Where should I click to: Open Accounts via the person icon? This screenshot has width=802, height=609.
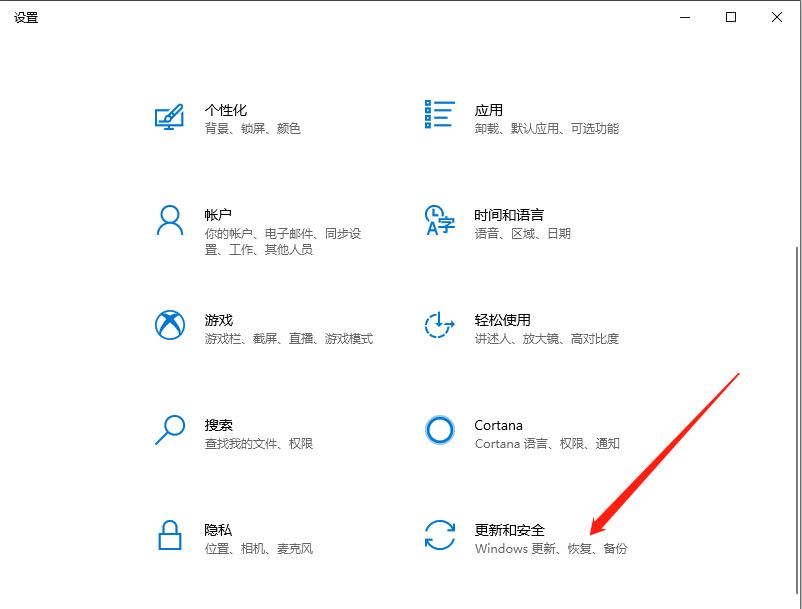(170, 220)
